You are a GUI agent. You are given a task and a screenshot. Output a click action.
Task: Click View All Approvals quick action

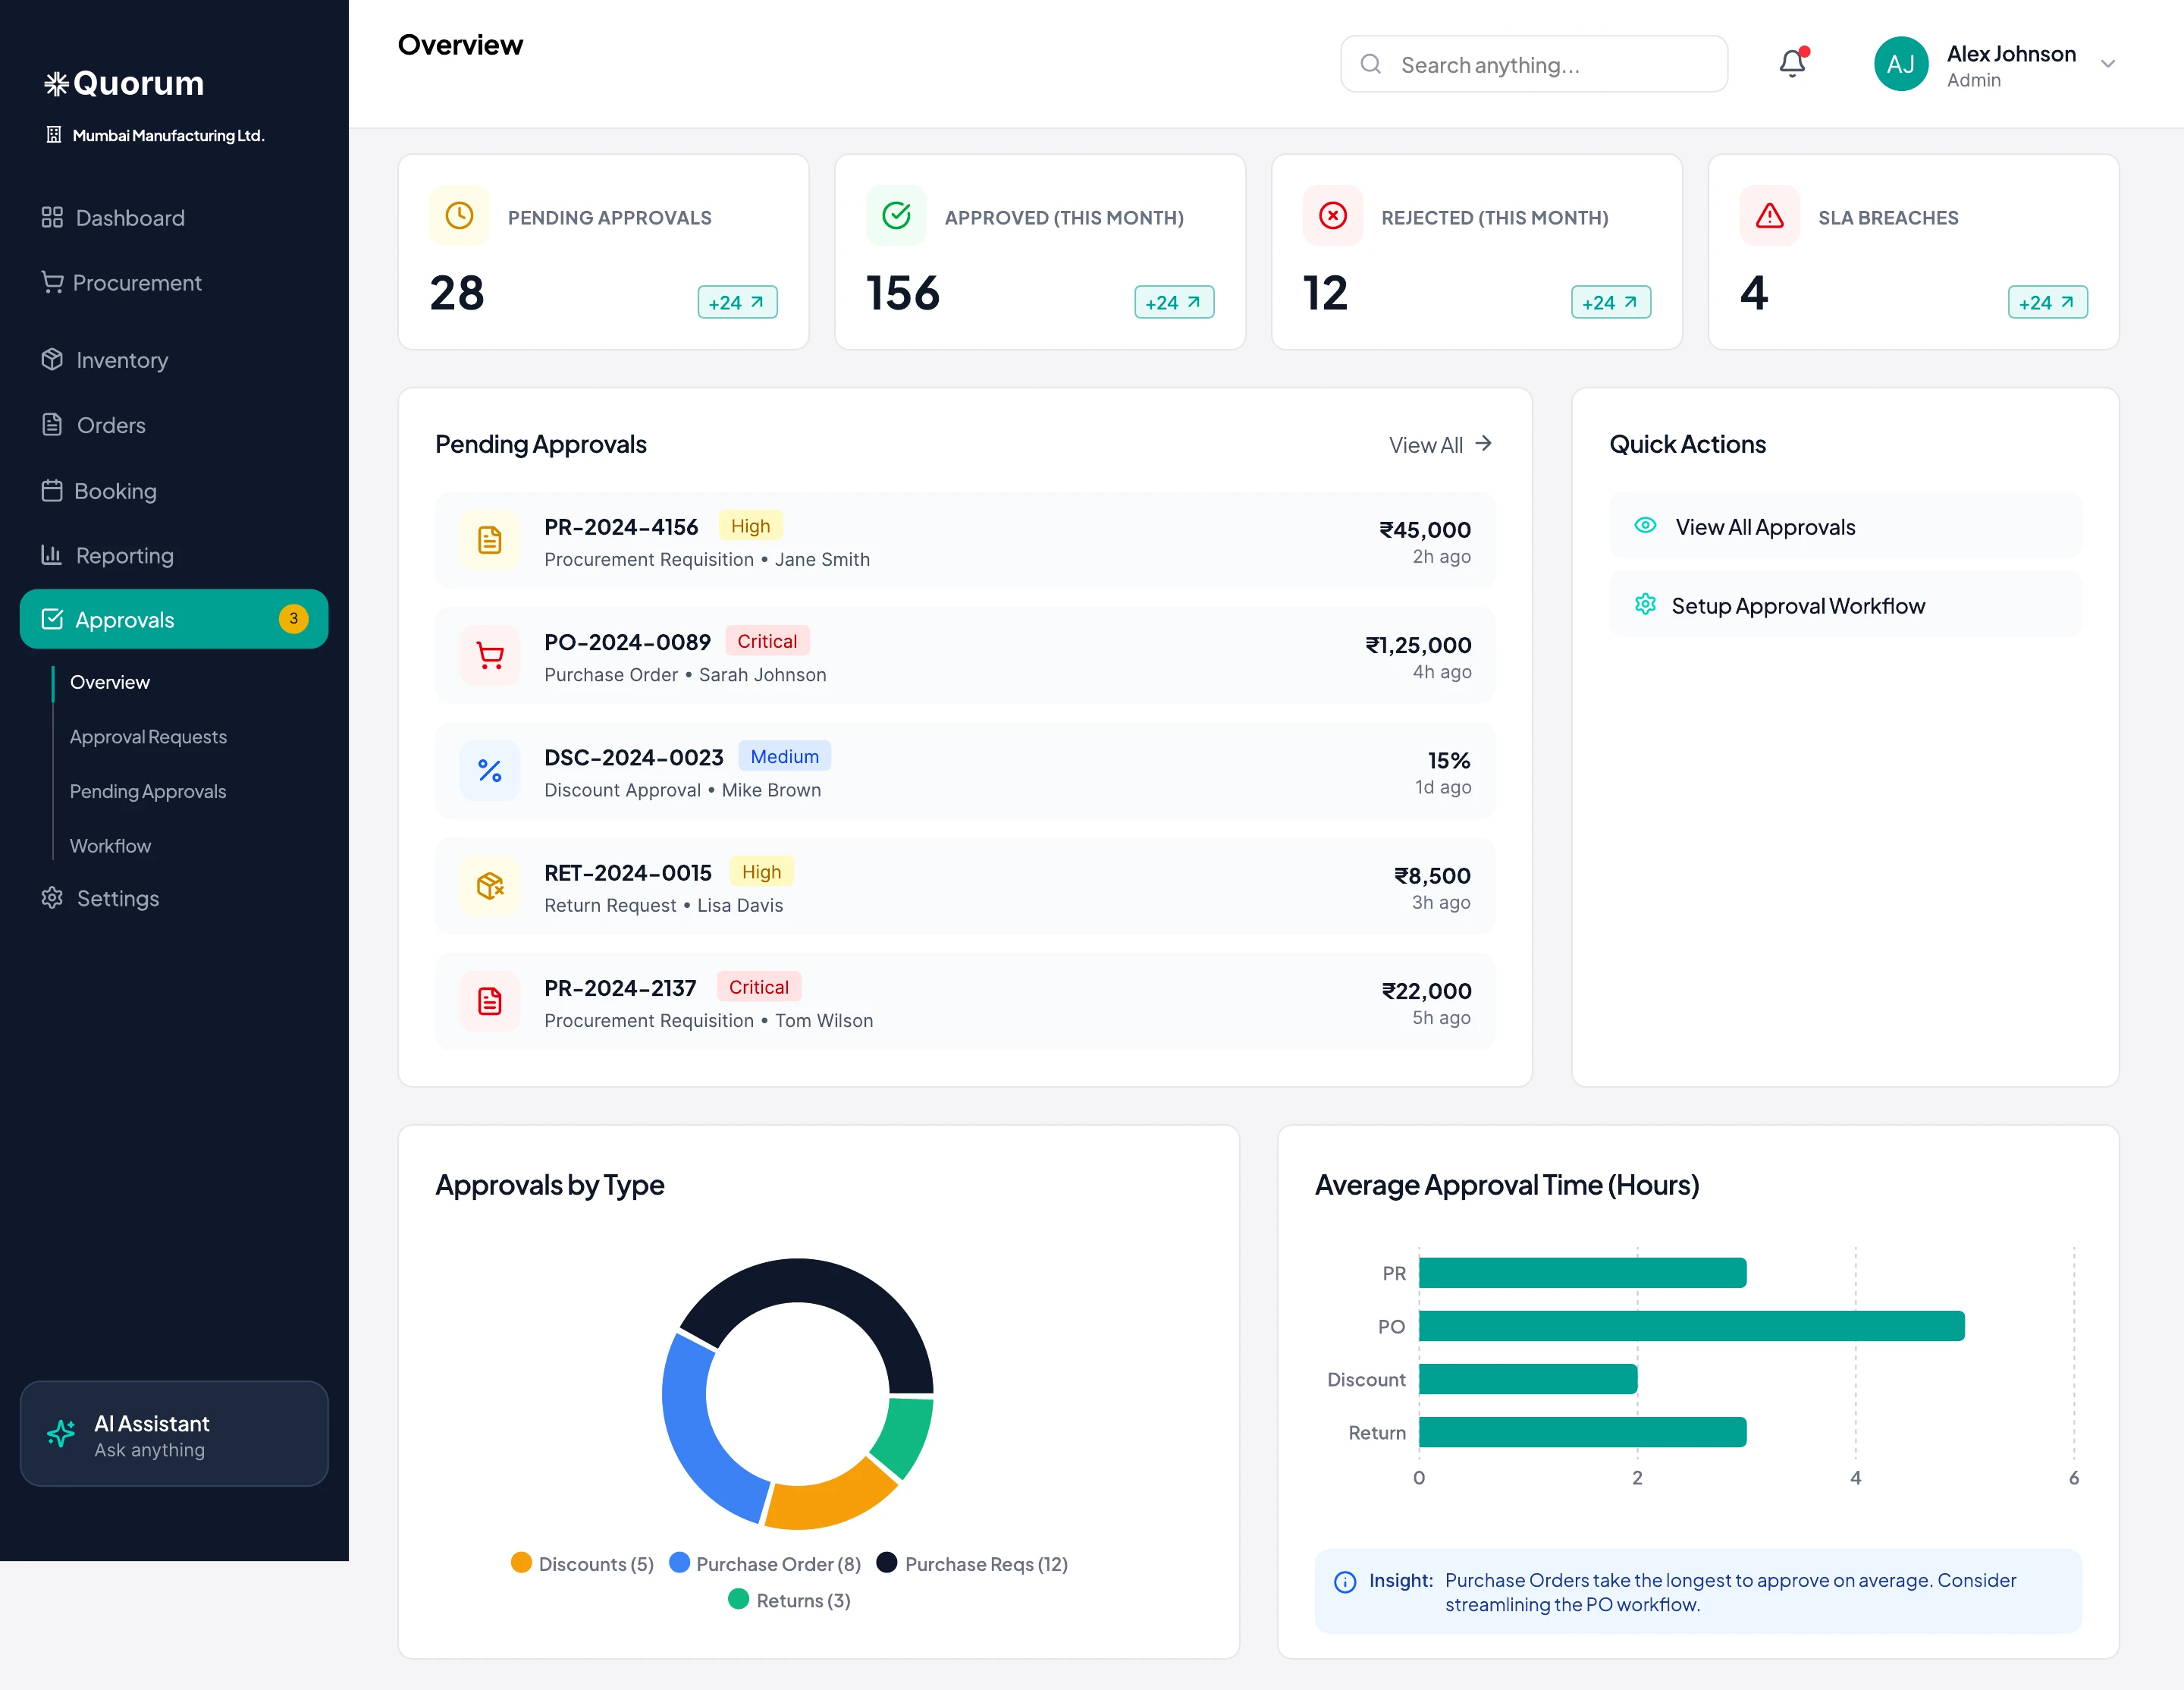click(x=1845, y=526)
